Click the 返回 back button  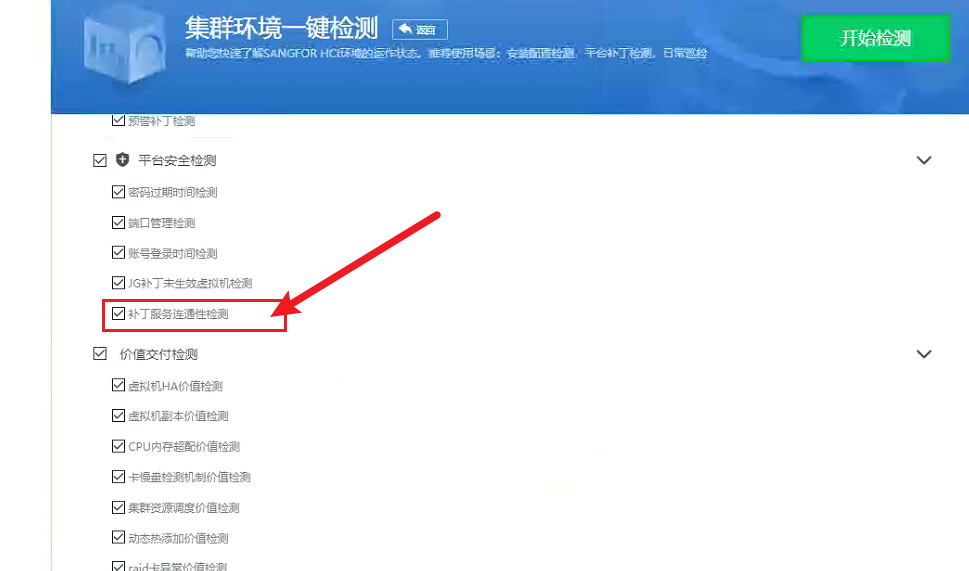tap(420, 29)
